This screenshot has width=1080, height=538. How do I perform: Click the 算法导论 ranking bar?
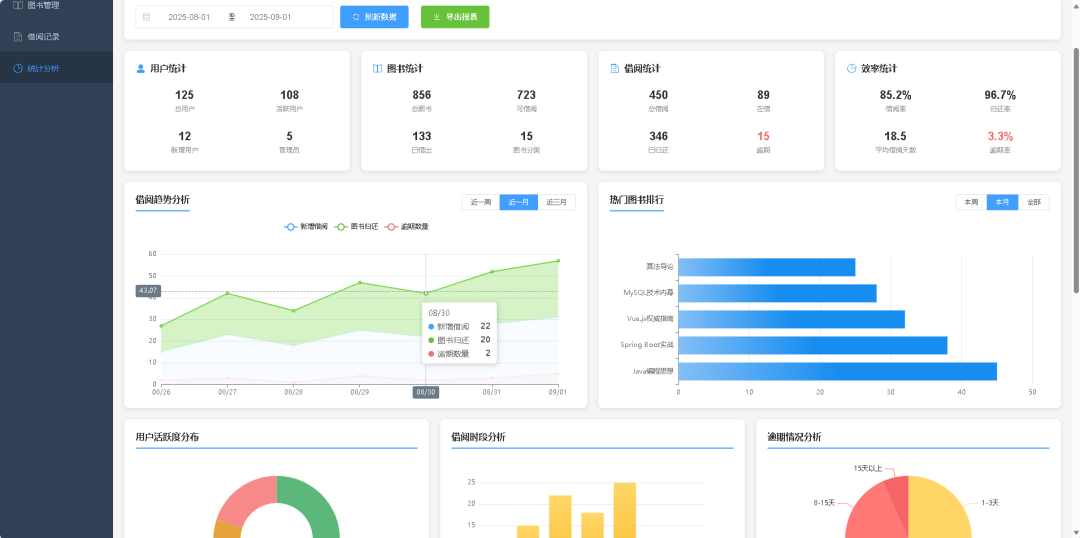(767, 267)
